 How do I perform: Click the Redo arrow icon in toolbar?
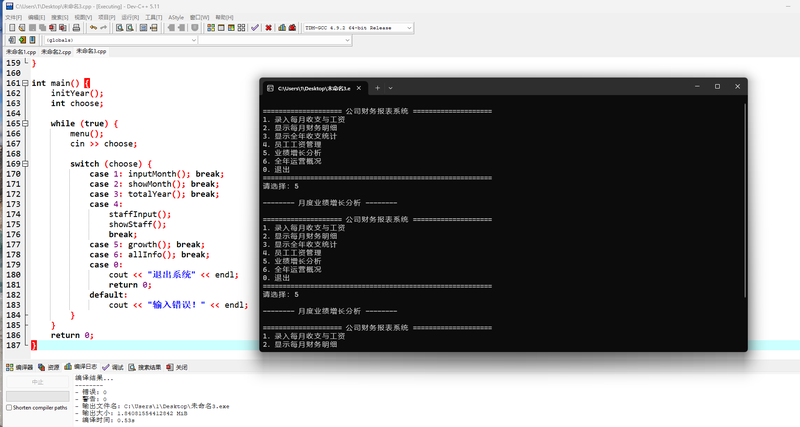(105, 28)
